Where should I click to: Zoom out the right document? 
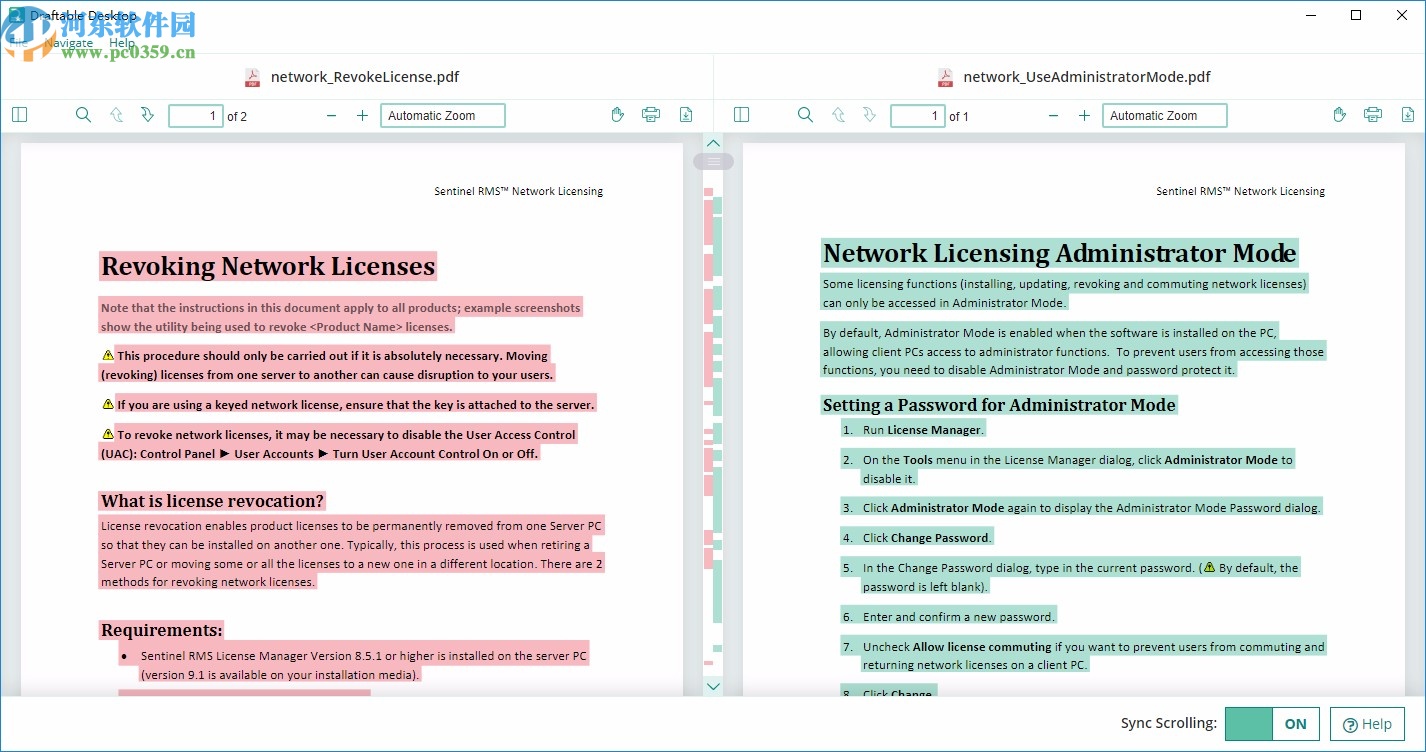(1053, 116)
